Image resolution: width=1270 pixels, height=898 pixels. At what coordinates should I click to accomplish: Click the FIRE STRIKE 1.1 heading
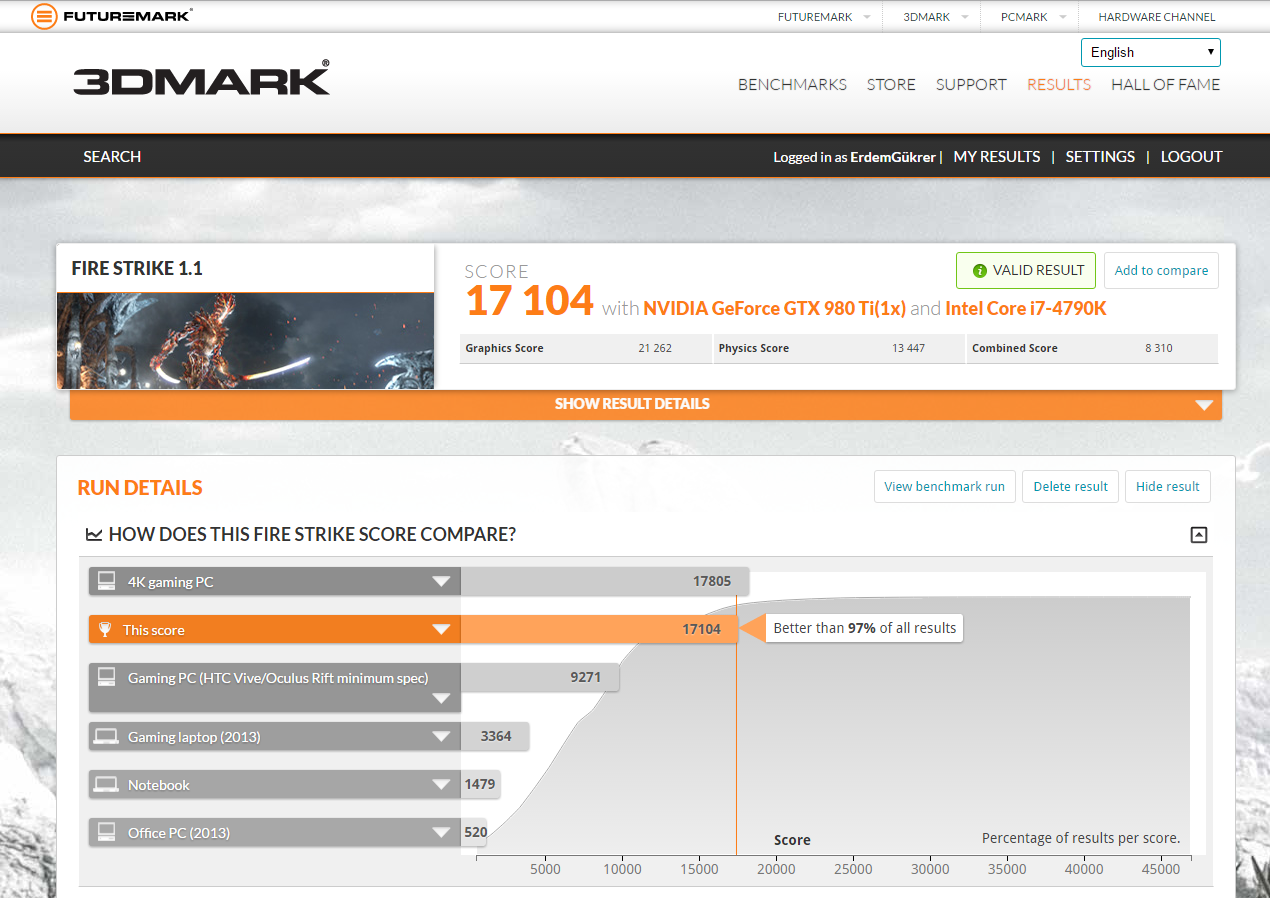[x=137, y=268]
